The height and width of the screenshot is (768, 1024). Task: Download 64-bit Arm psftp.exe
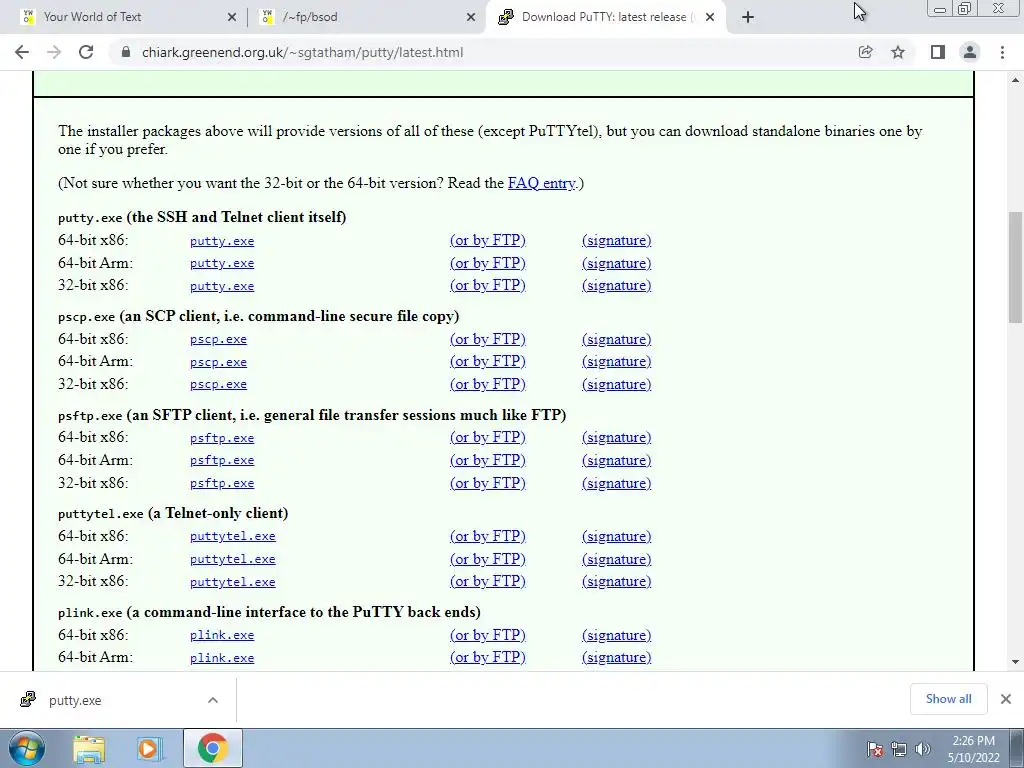coord(222,460)
